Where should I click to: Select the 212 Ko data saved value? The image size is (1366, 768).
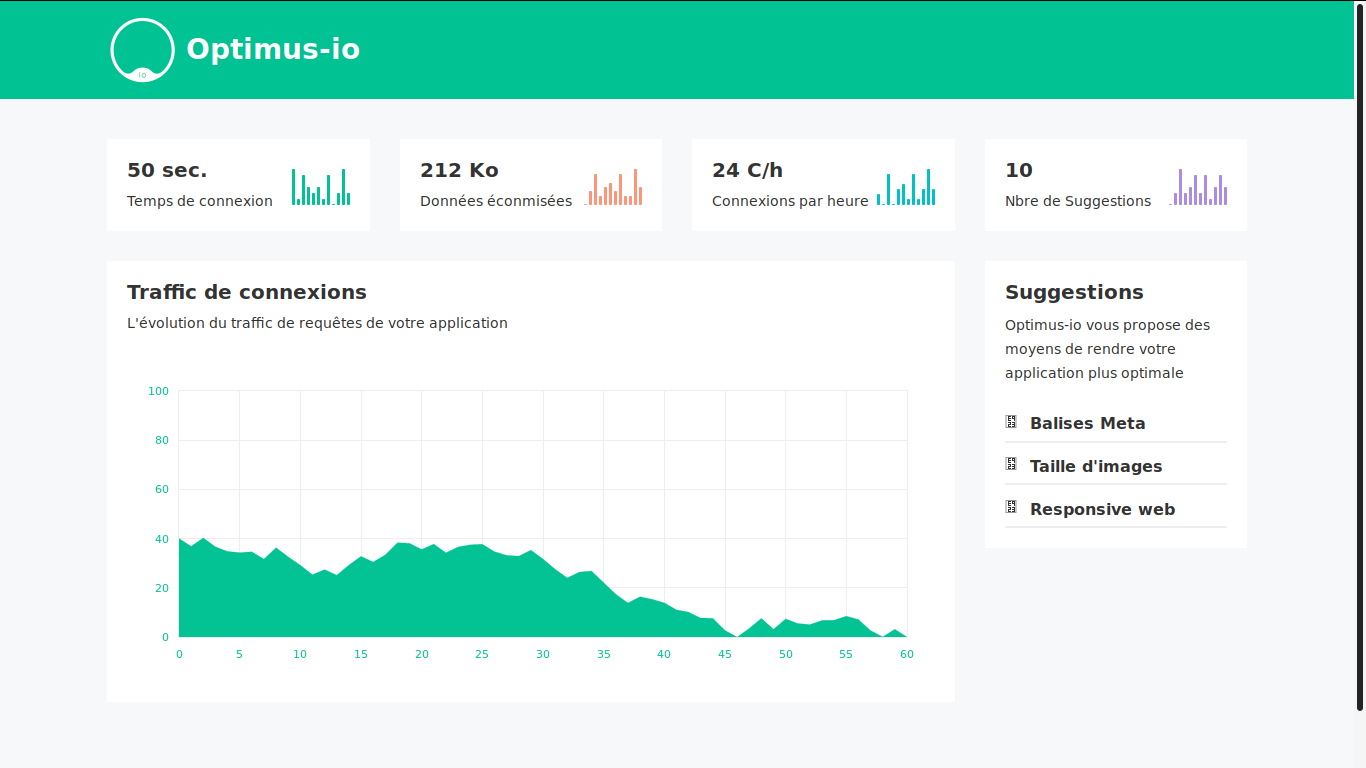[459, 170]
